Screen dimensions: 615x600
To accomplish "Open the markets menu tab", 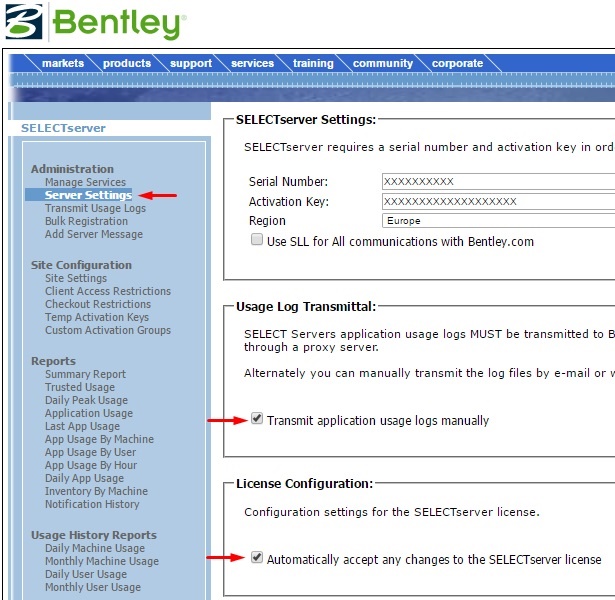I will click(63, 63).
